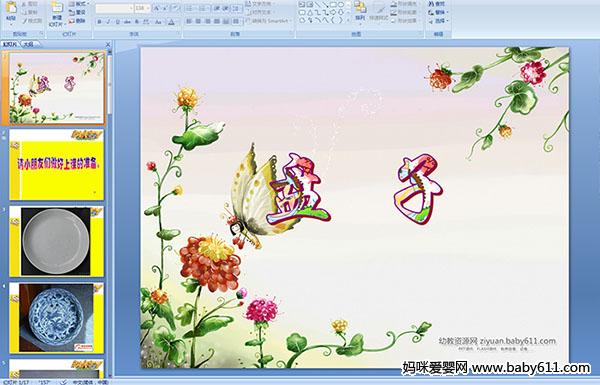Click the Delete slide button

pos(77,21)
